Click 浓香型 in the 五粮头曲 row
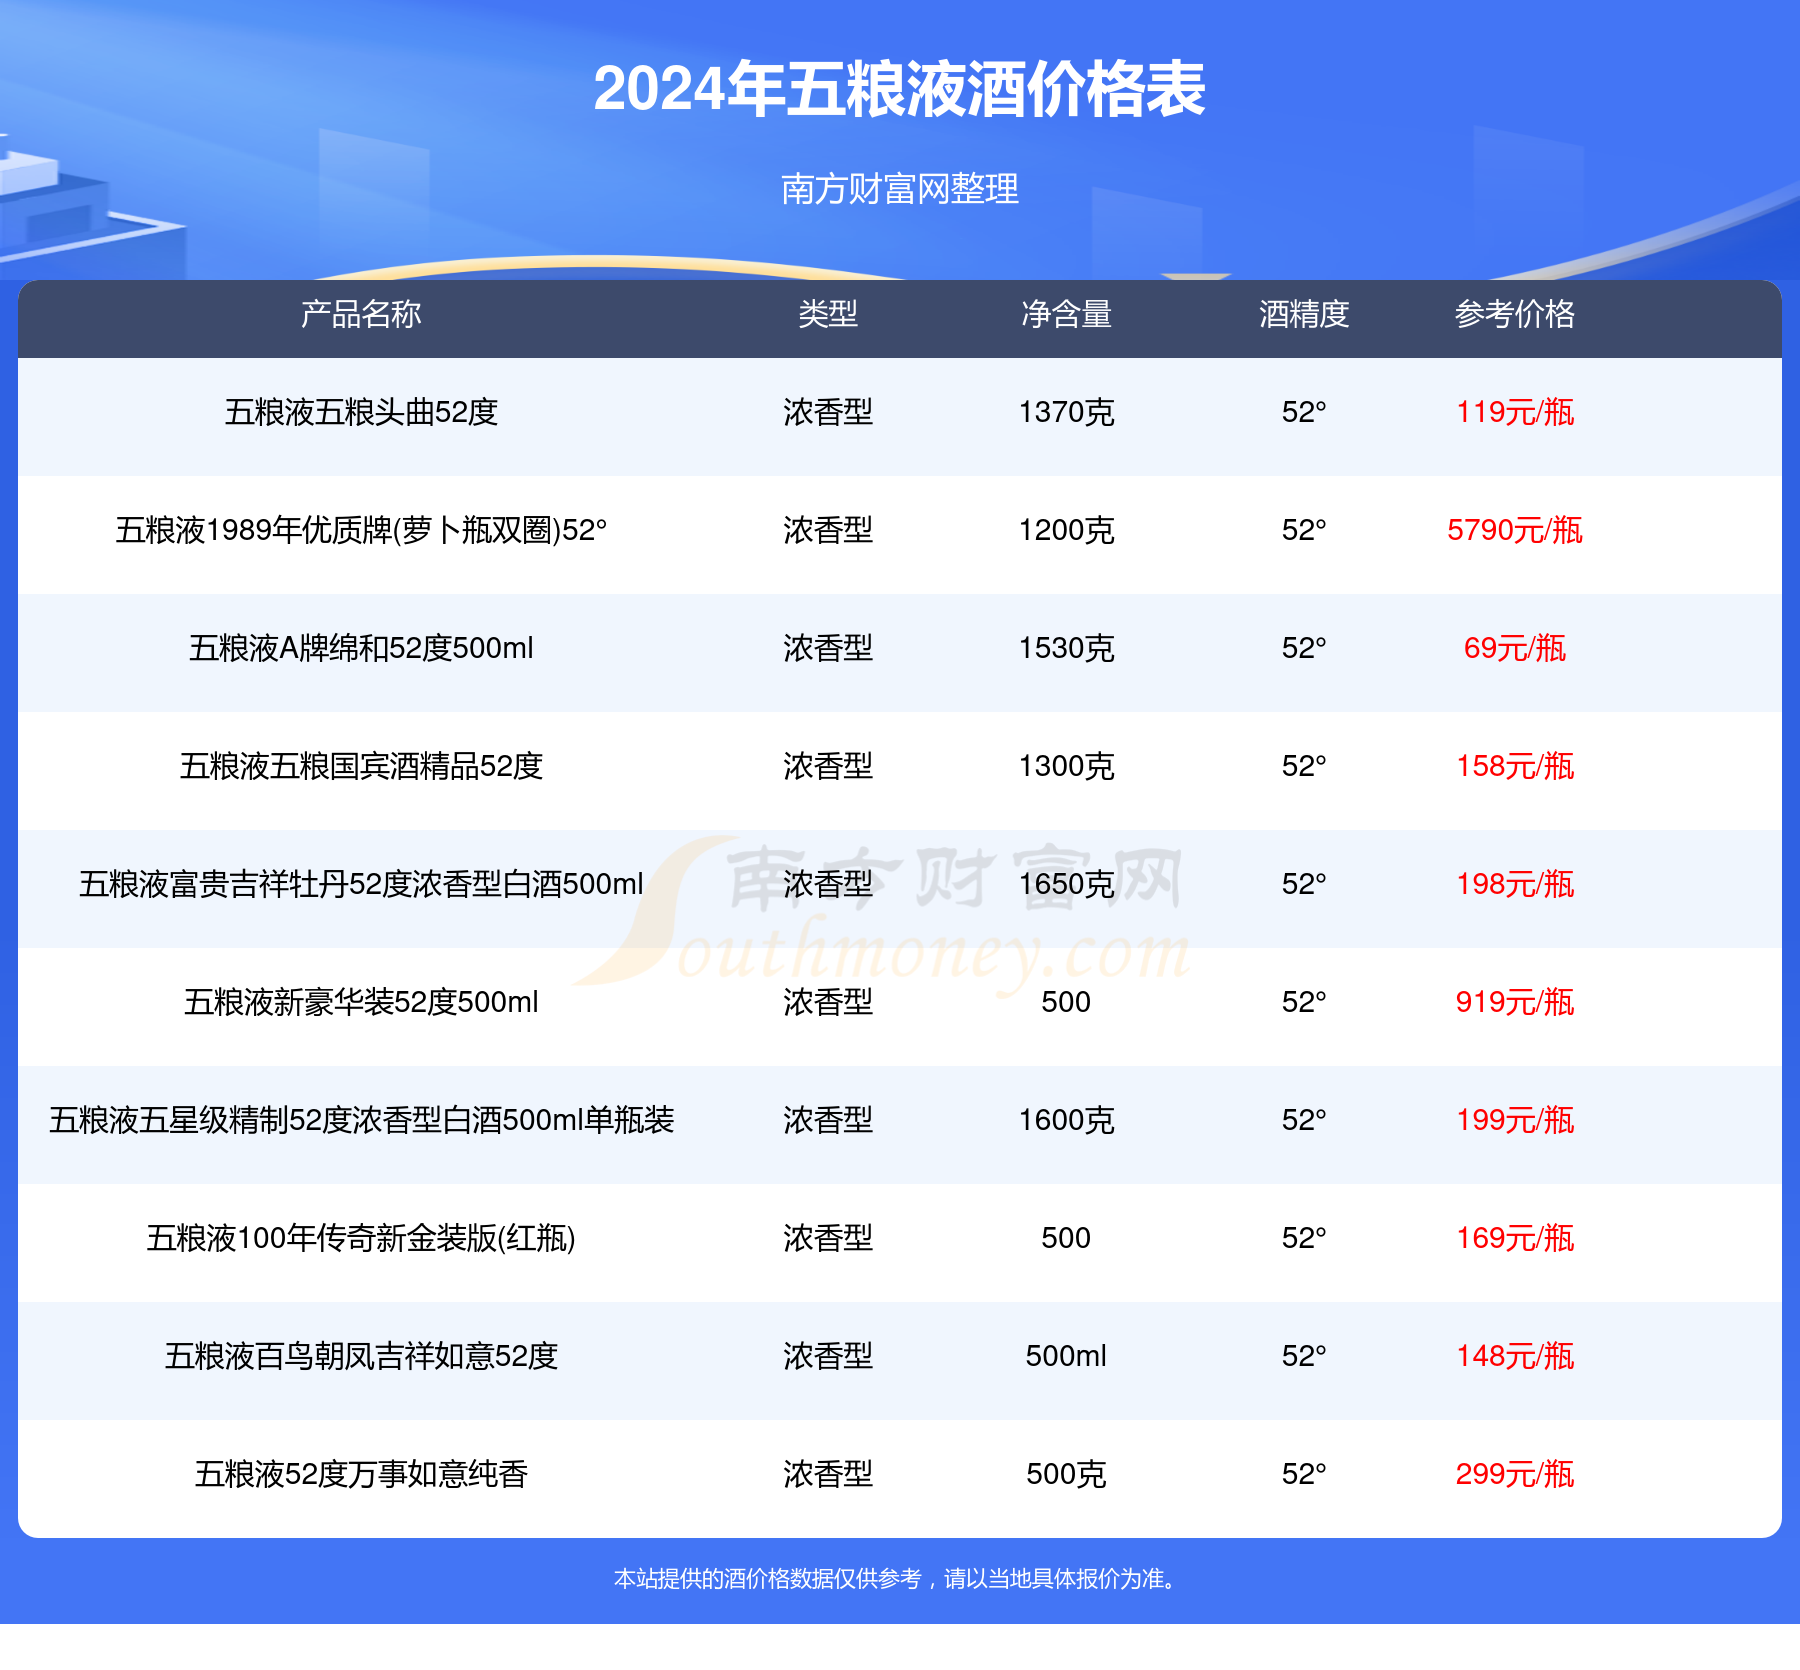The height and width of the screenshot is (1670, 1800). click(828, 412)
